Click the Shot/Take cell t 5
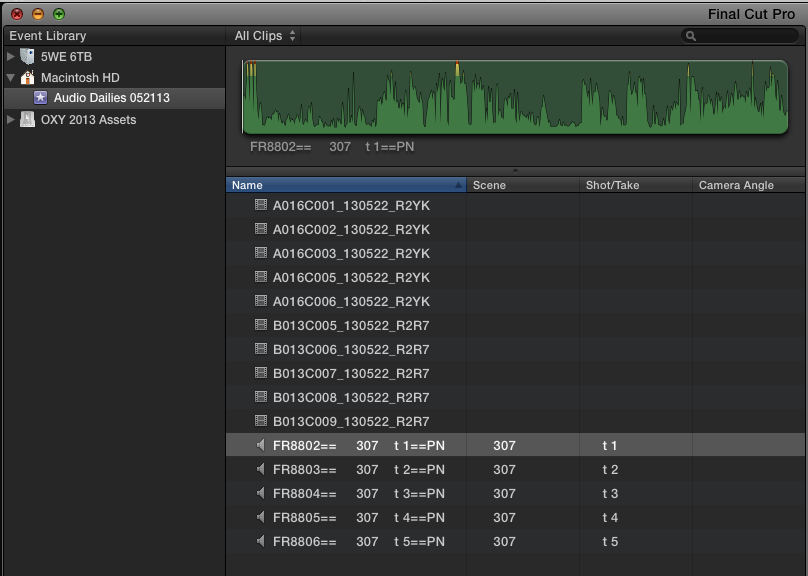This screenshot has height=576, width=808. click(x=610, y=541)
